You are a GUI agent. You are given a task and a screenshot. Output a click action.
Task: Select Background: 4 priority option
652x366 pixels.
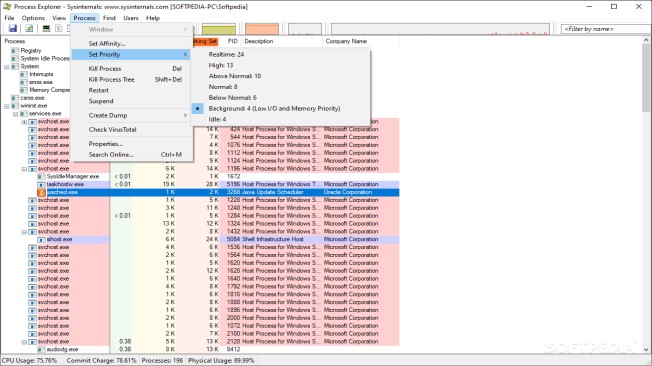pos(274,109)
